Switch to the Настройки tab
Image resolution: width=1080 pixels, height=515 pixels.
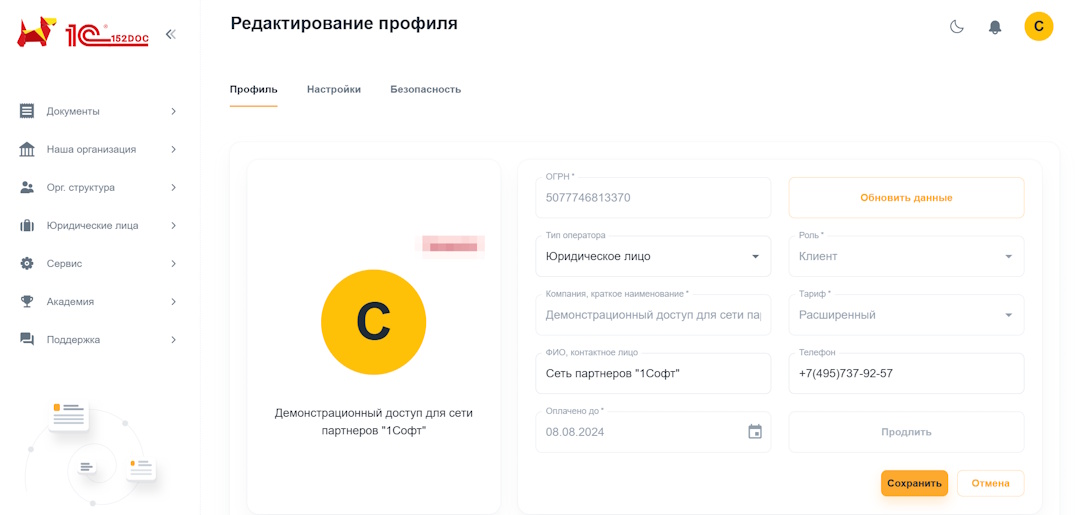point(334,89)
